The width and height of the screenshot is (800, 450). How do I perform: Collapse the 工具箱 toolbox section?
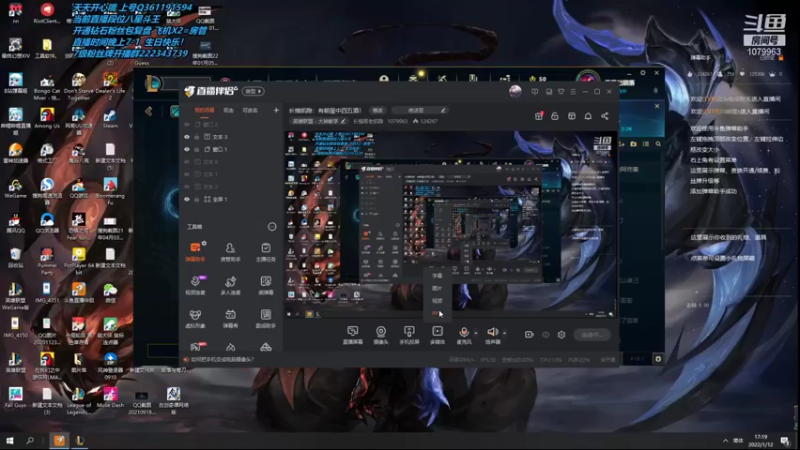(x=272, y=227)
